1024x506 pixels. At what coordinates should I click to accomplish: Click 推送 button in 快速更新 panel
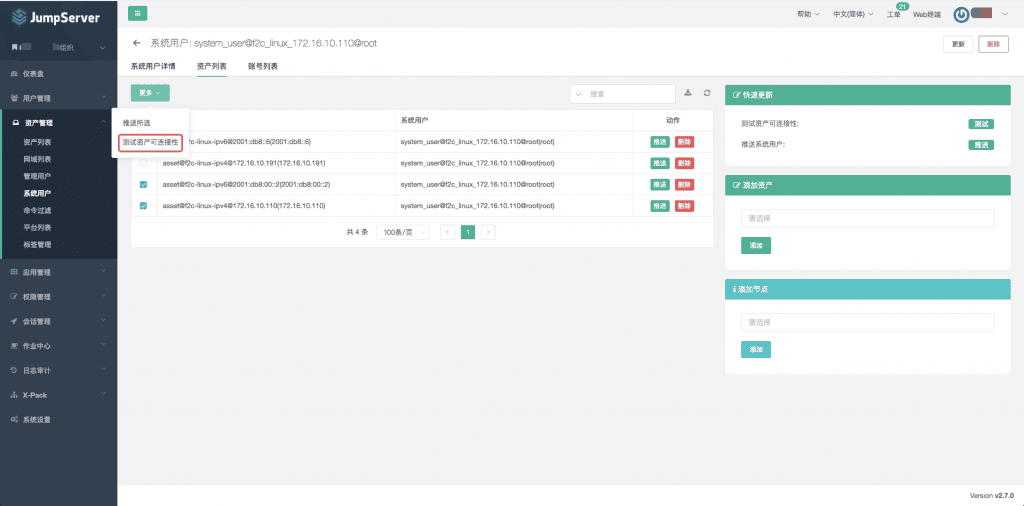pos(981,145)
